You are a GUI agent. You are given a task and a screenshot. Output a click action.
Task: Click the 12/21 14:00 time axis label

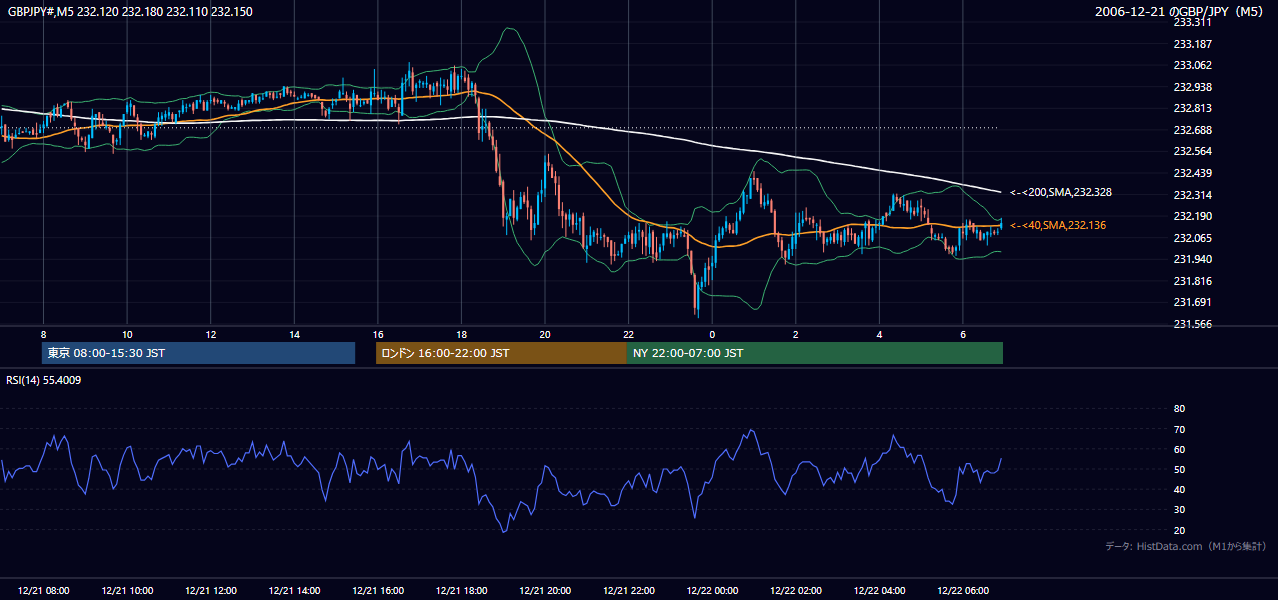294,591
